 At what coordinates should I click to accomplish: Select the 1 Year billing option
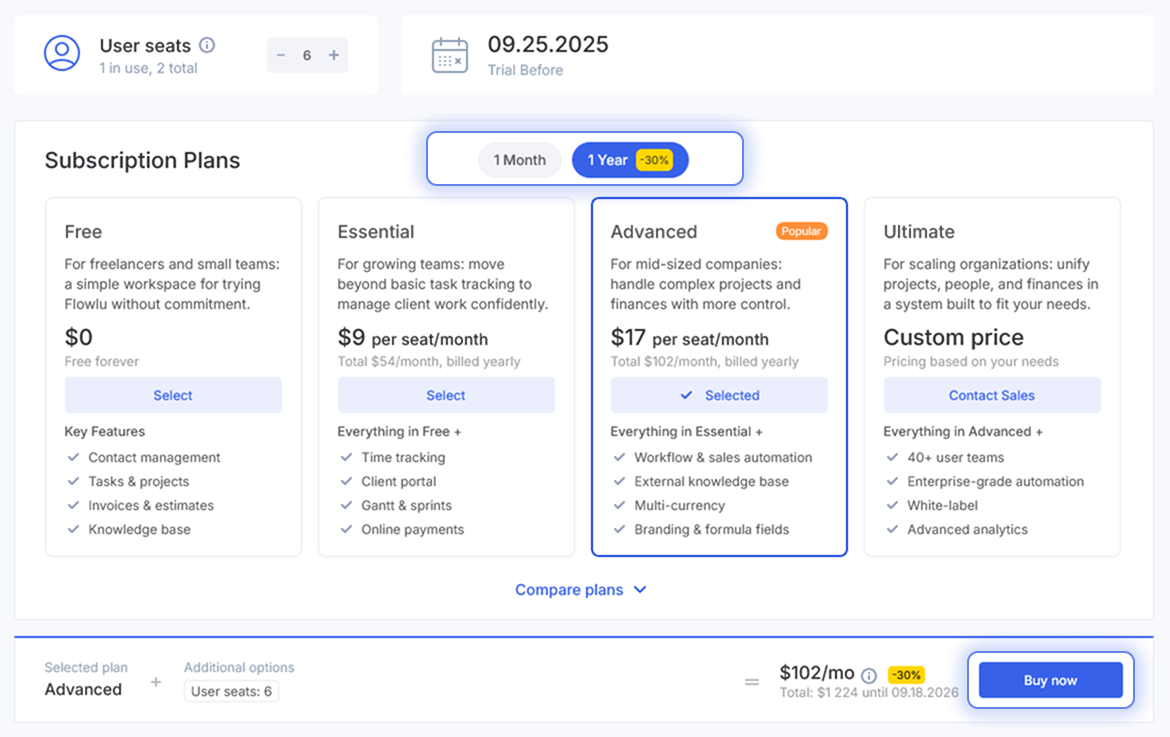pyautogui.click(x=629, y=160)
